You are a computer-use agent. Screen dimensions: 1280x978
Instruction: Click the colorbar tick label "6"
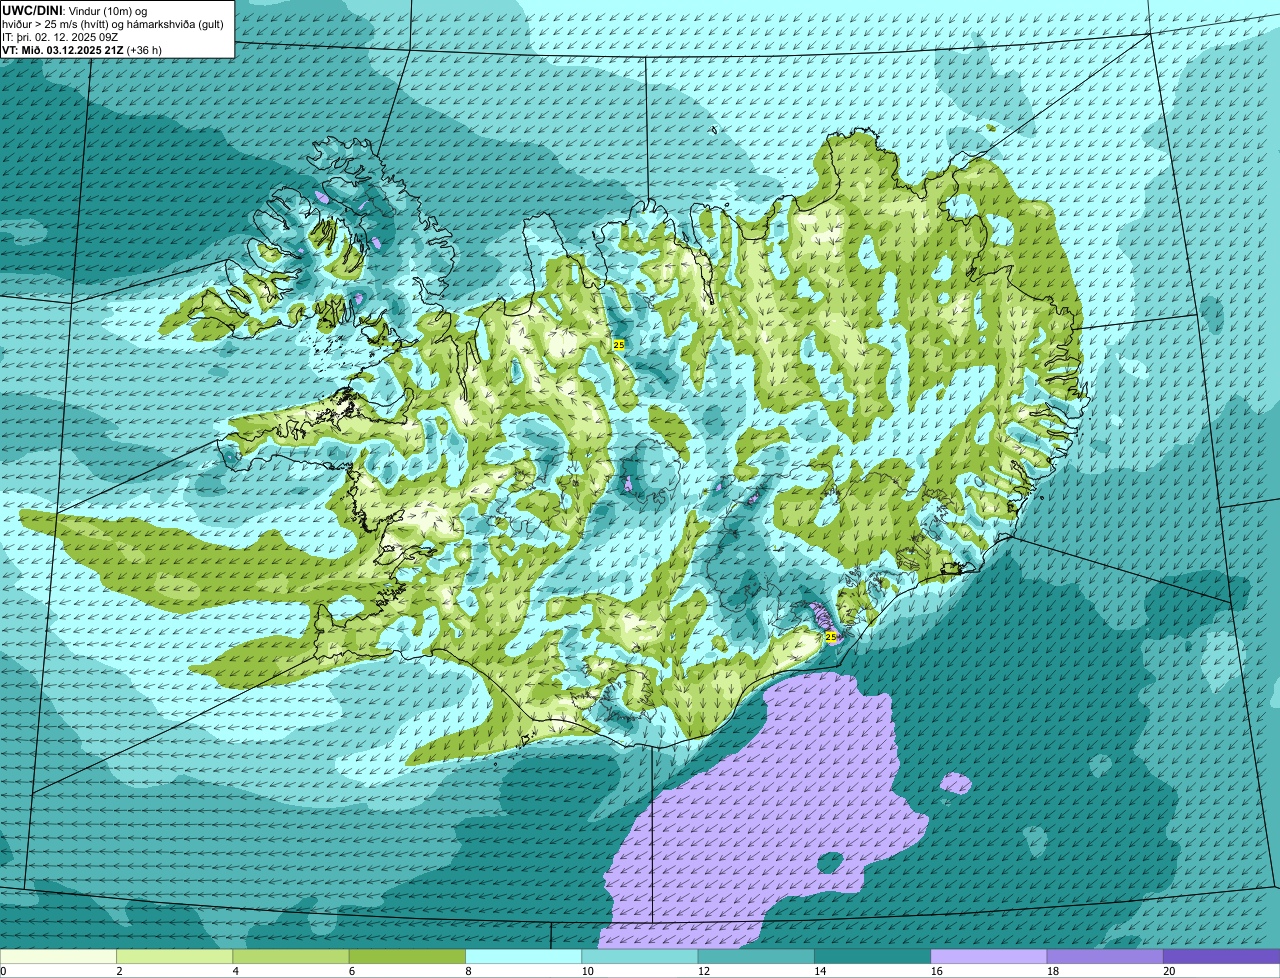point(351,971)
